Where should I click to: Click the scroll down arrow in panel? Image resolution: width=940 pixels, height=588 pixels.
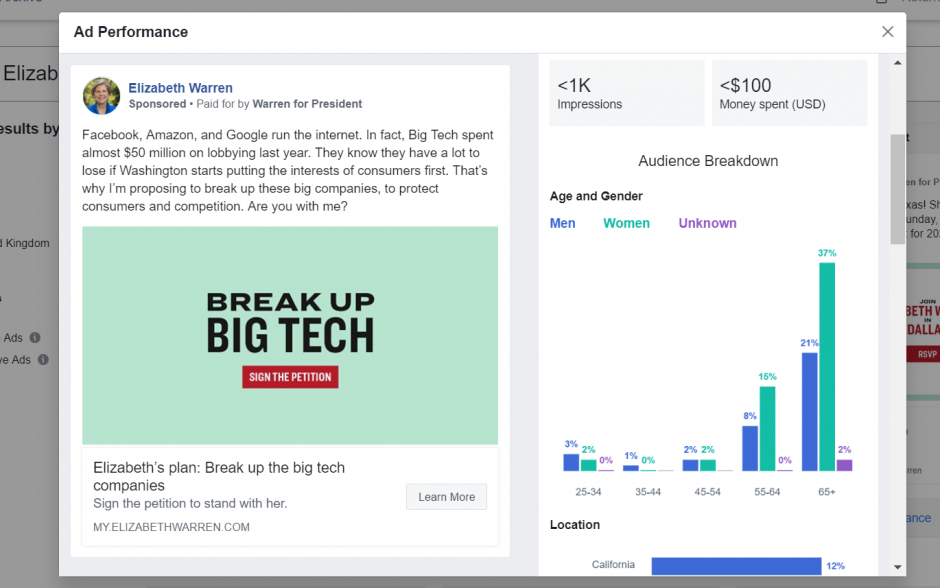click(x=897, y=567)
